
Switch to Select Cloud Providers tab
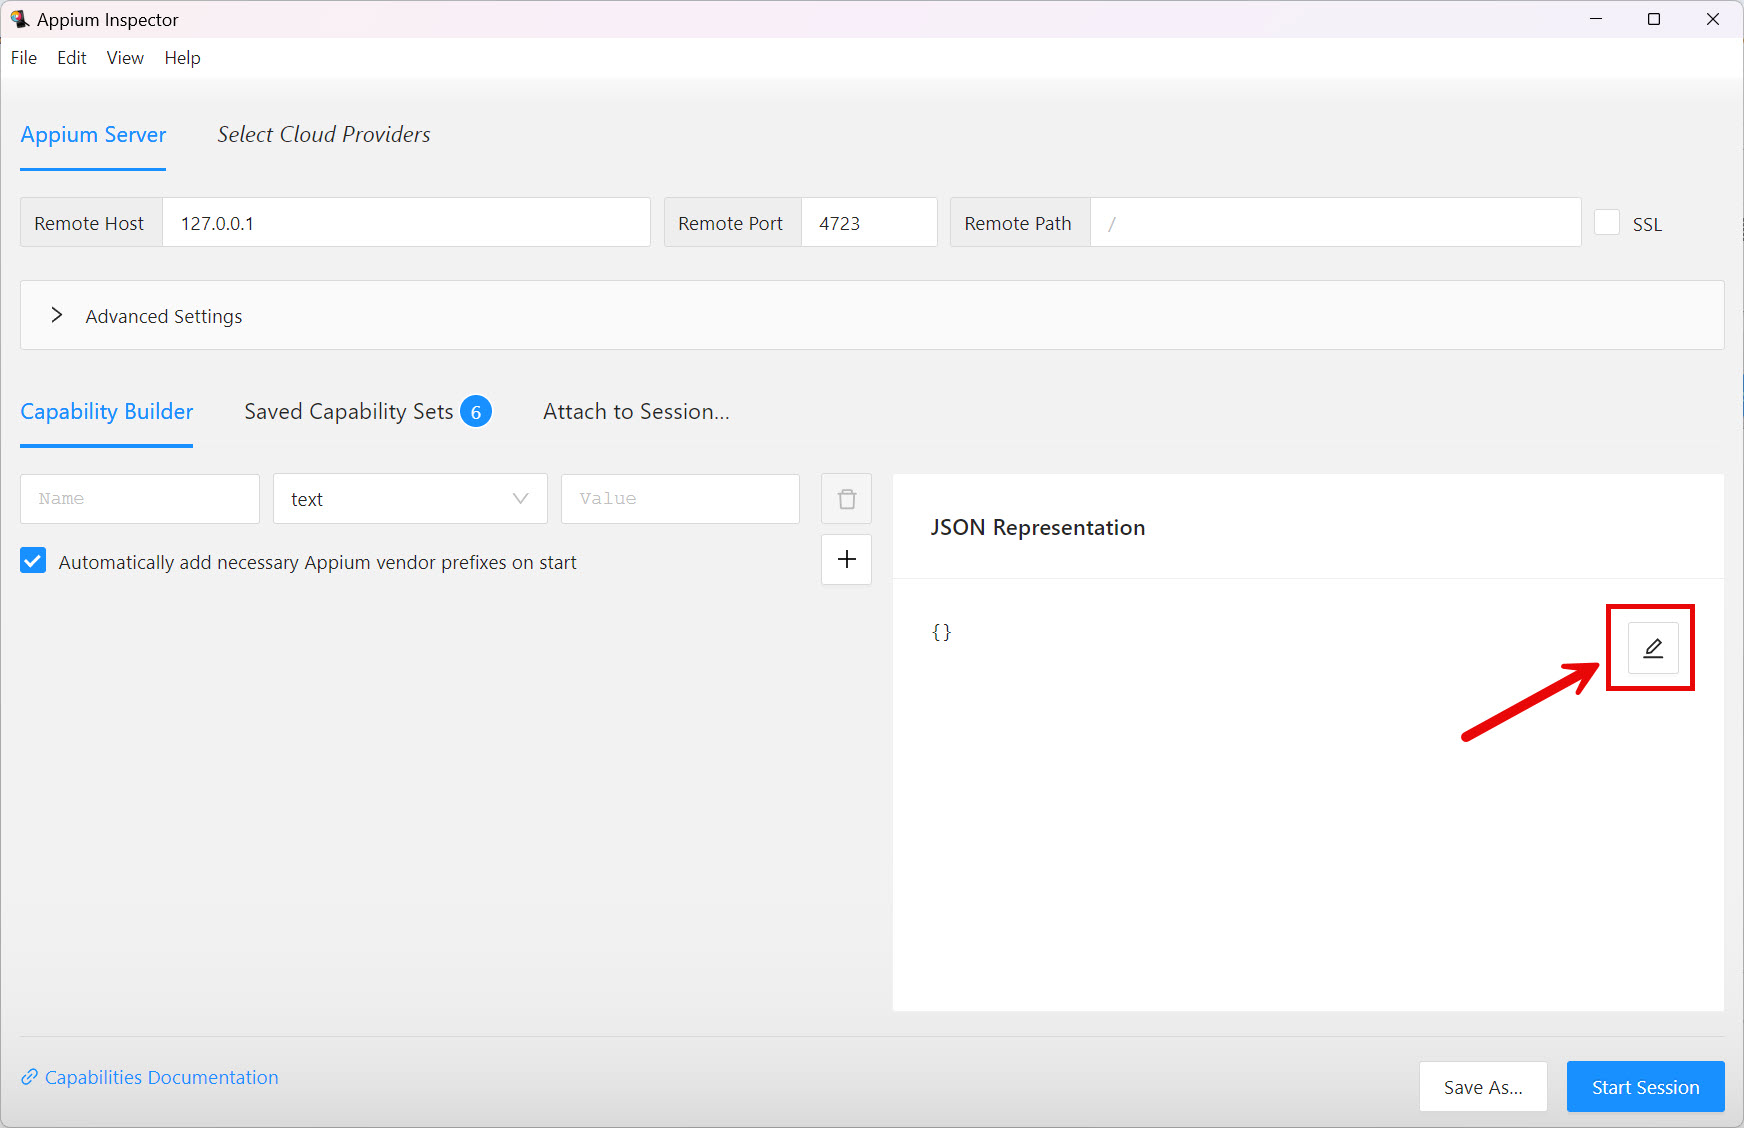[x=324, y=135]
